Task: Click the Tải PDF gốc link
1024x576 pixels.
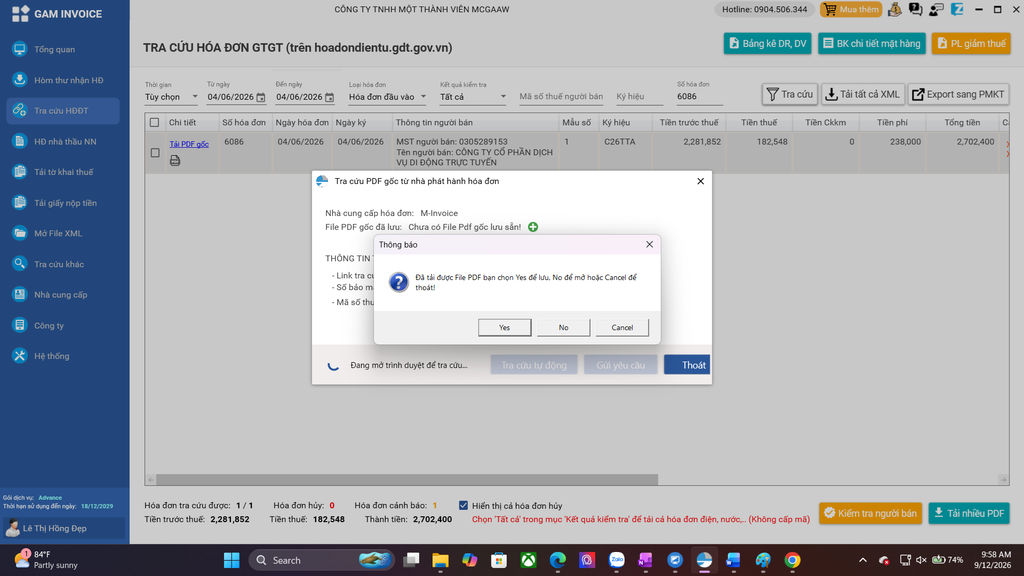Action: click(189, 144)
